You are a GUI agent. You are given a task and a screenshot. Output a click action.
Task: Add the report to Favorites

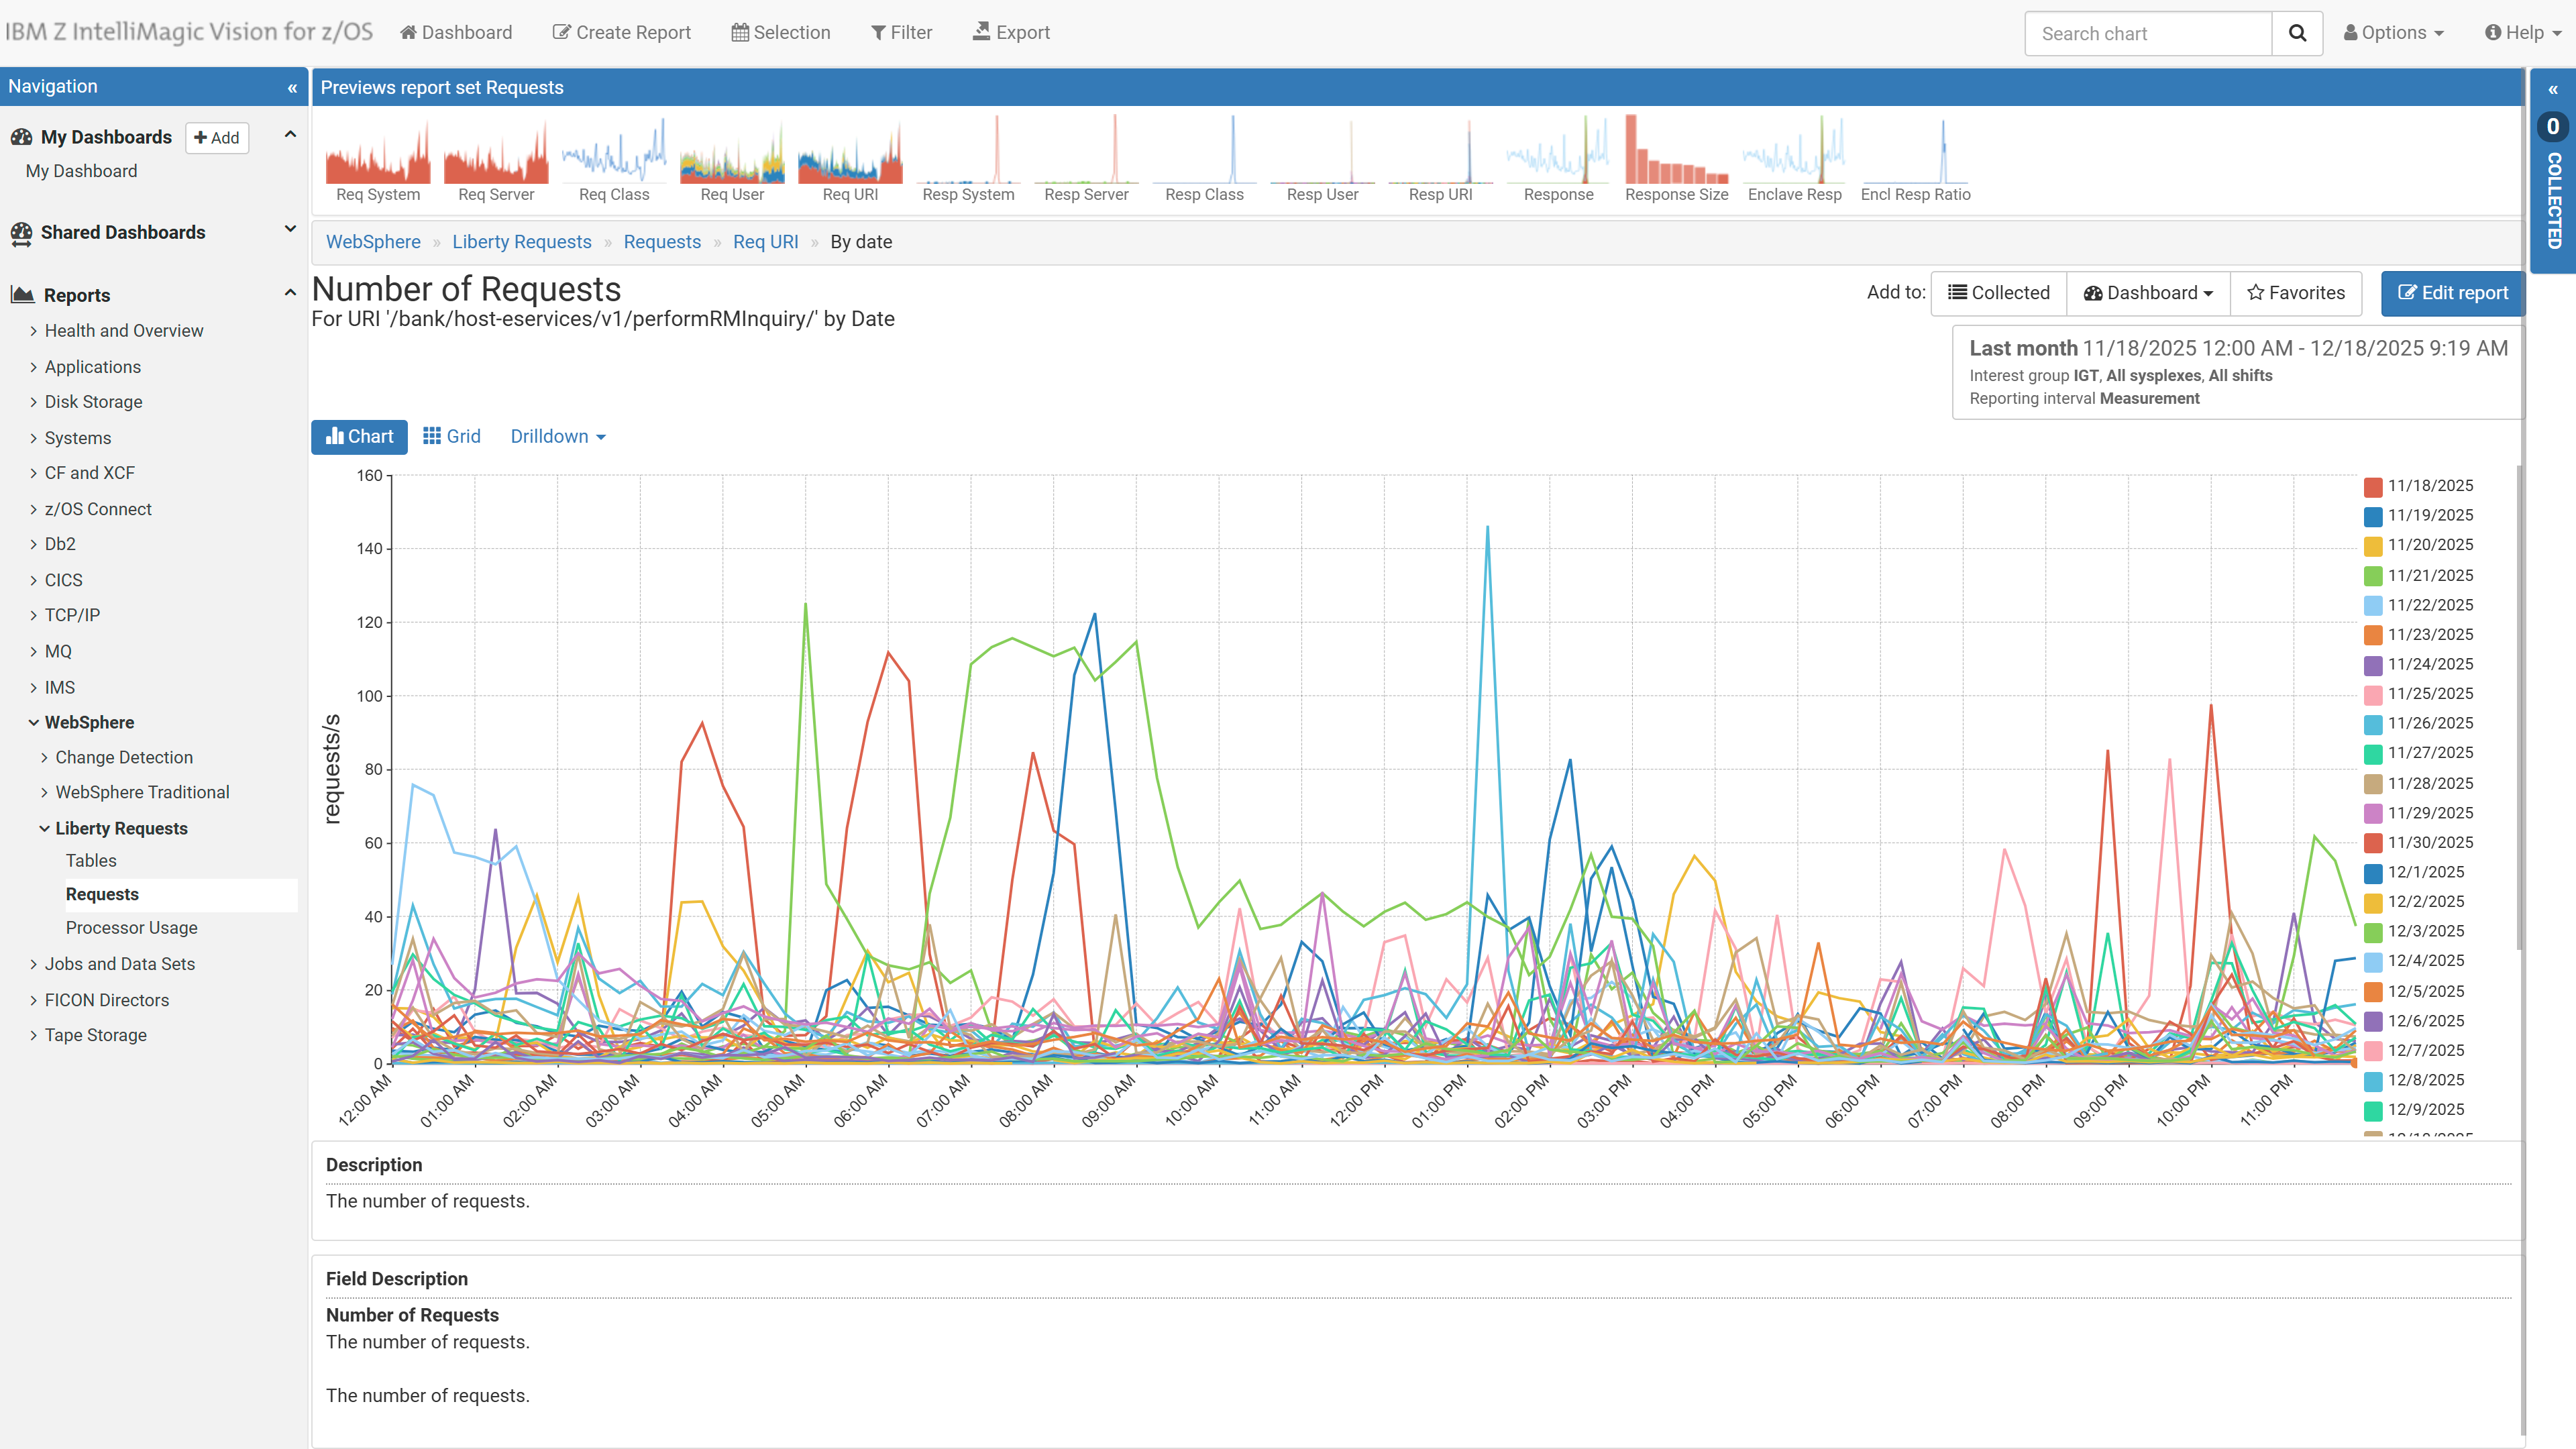pyautogui.click(x=2296, y=293)
